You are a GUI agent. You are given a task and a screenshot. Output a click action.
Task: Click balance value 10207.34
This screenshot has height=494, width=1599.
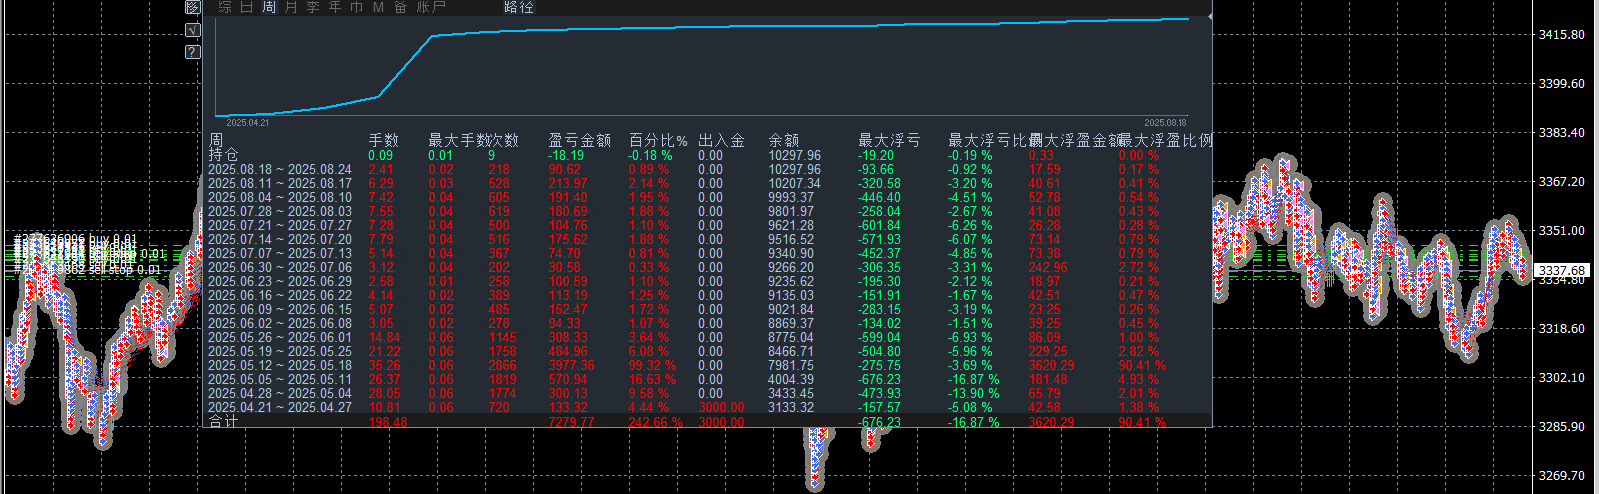click(794, 183)
